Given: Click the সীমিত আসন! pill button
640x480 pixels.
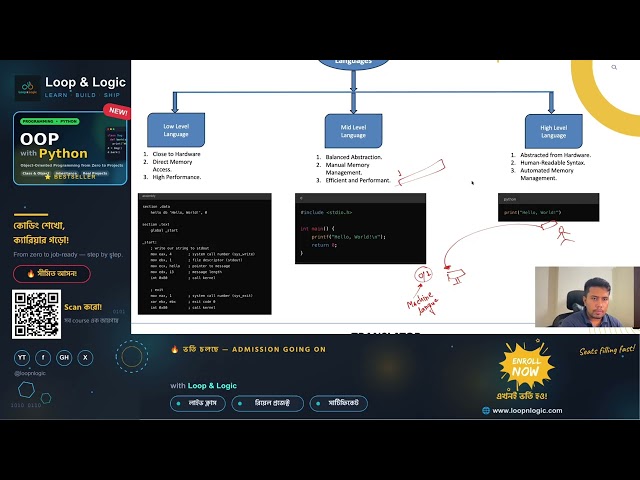Looking at the screenshot, I should coord(52,273).
